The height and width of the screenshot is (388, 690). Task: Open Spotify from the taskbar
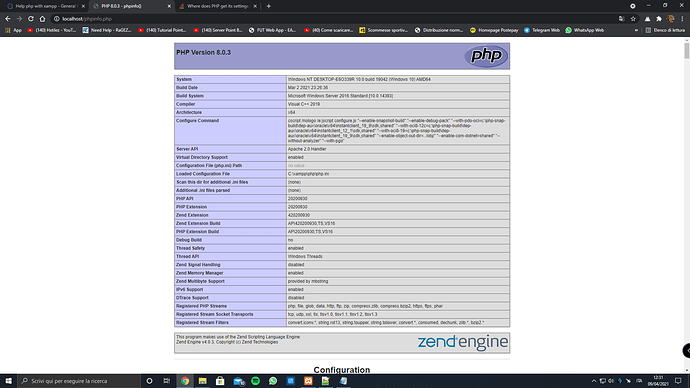[255, 381]
